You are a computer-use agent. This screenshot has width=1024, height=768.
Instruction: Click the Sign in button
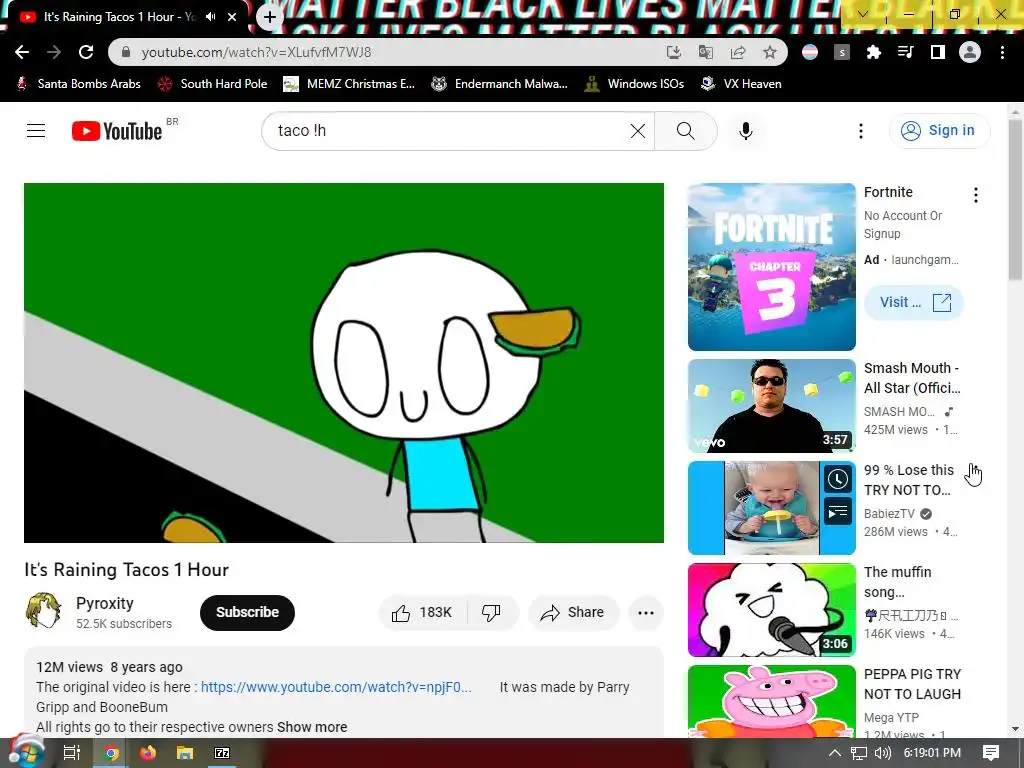(x=939, y=131)
